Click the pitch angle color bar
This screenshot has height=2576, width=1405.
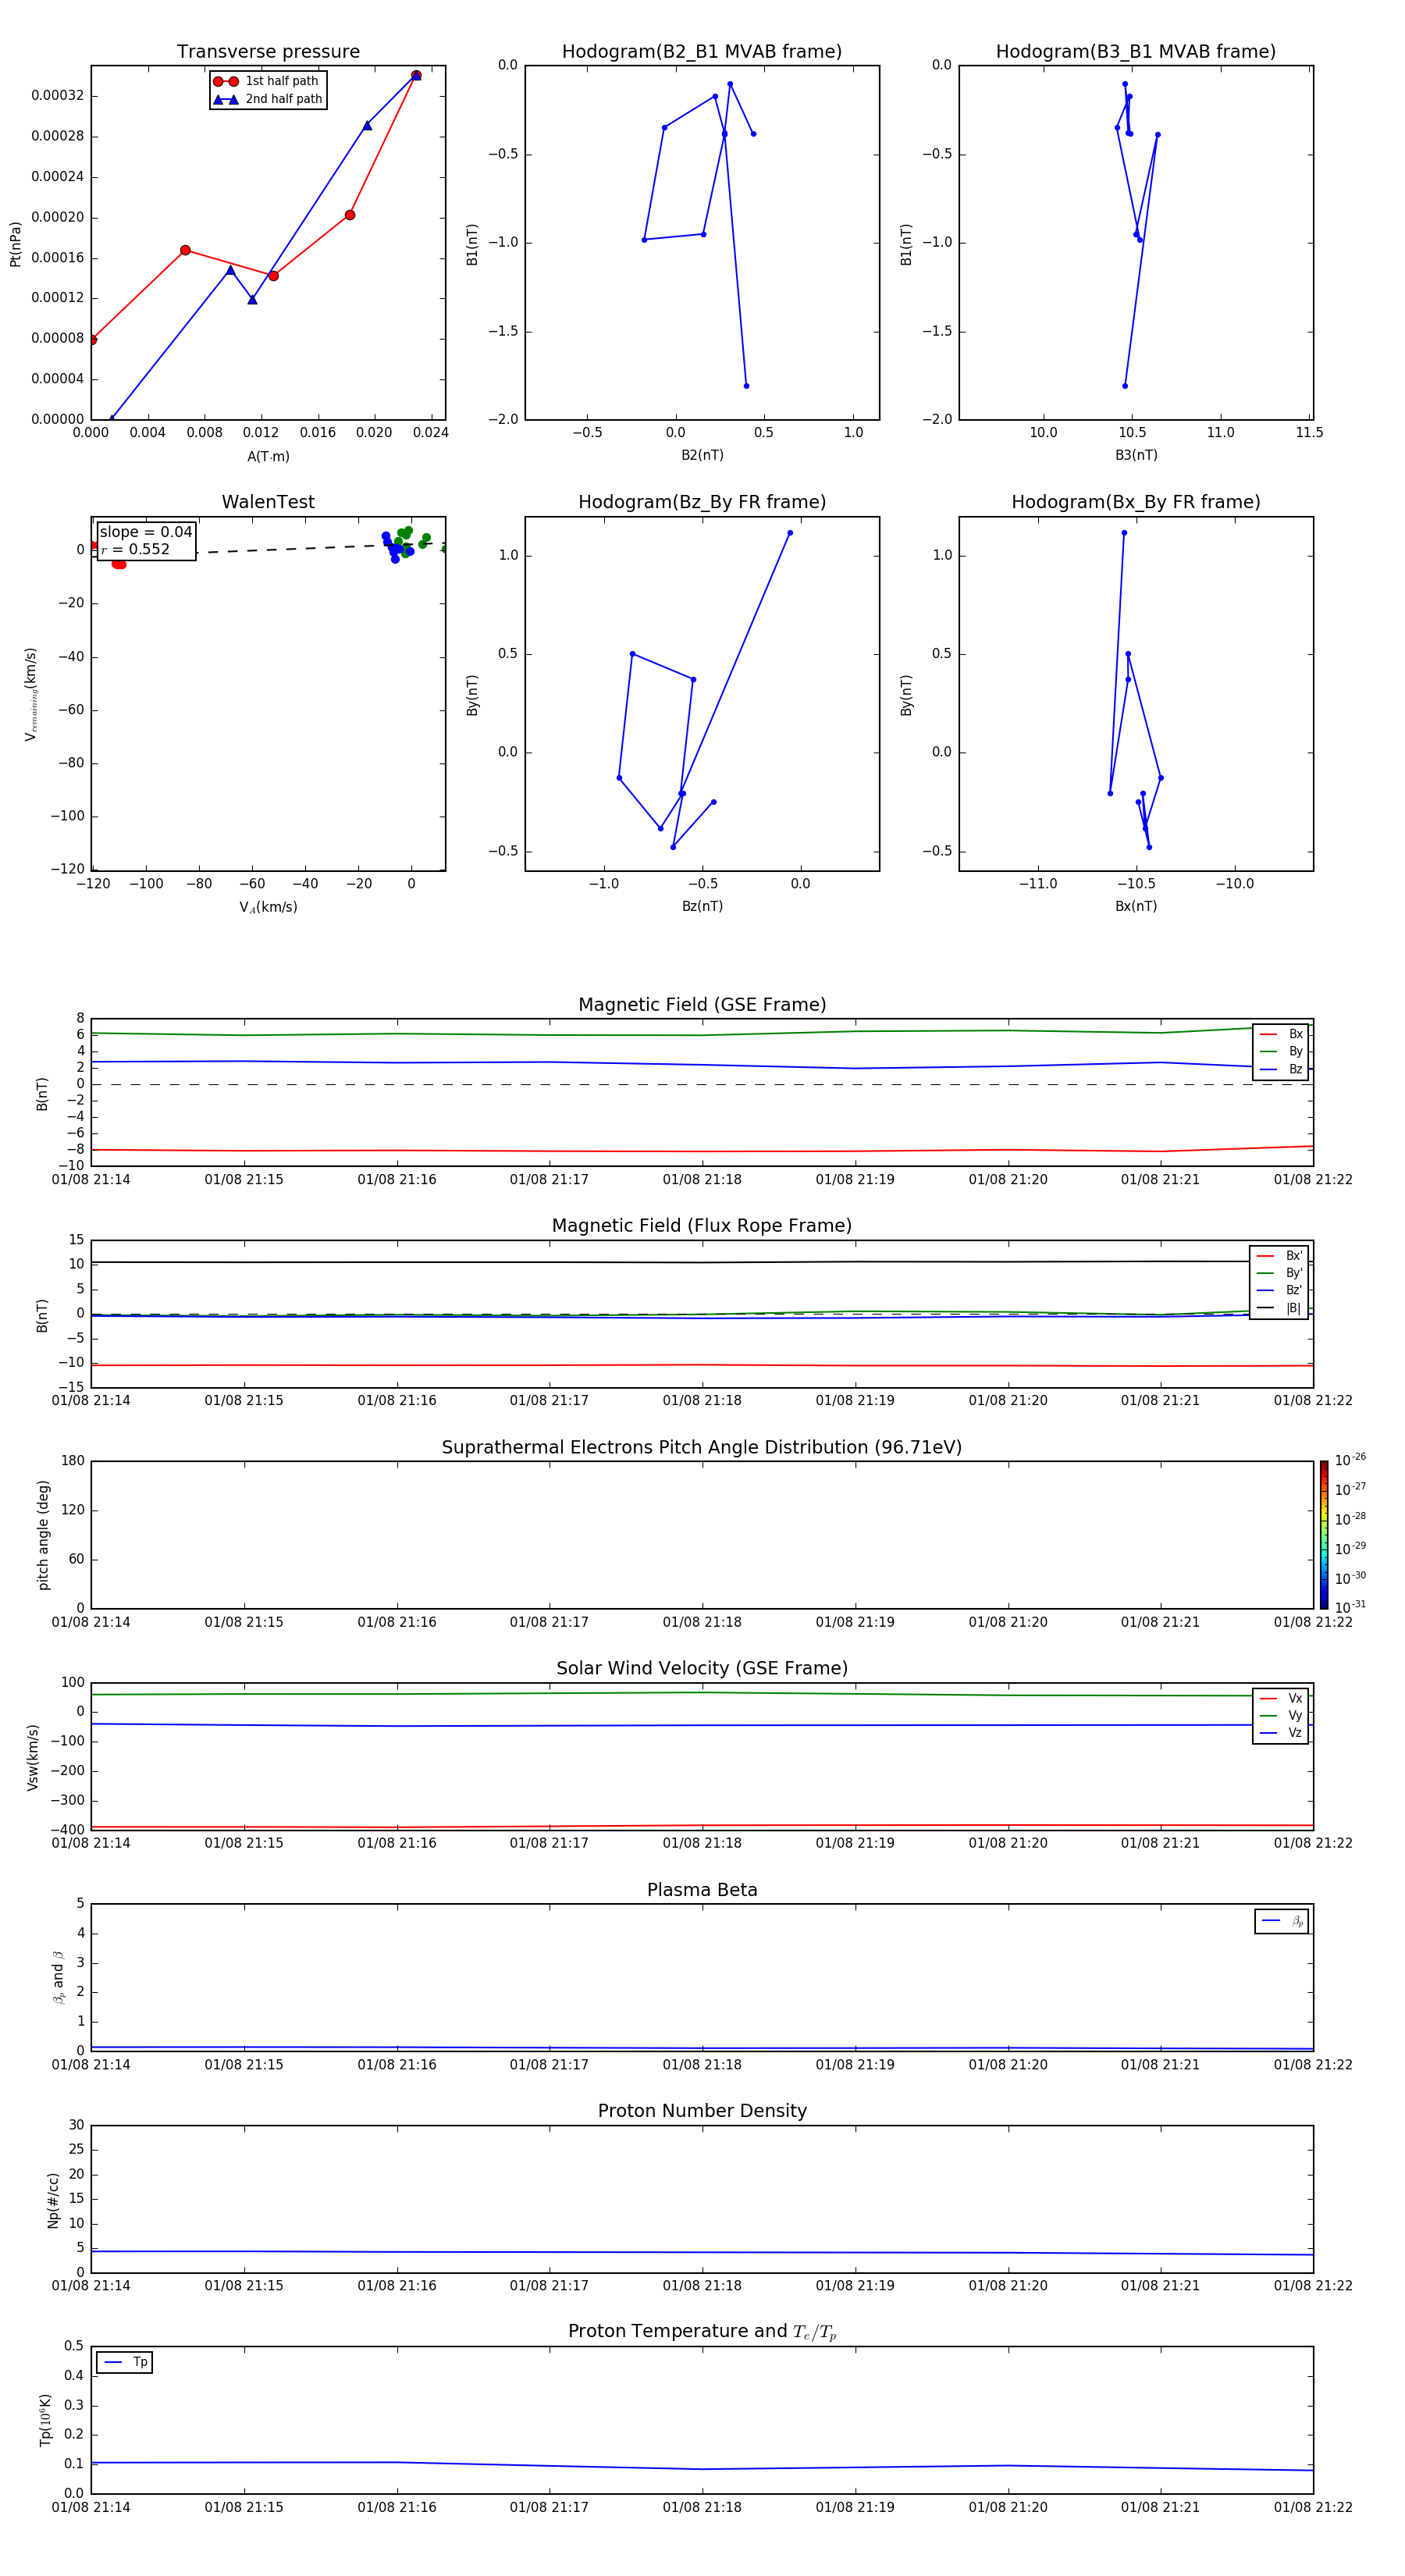coord(1324,1535)
